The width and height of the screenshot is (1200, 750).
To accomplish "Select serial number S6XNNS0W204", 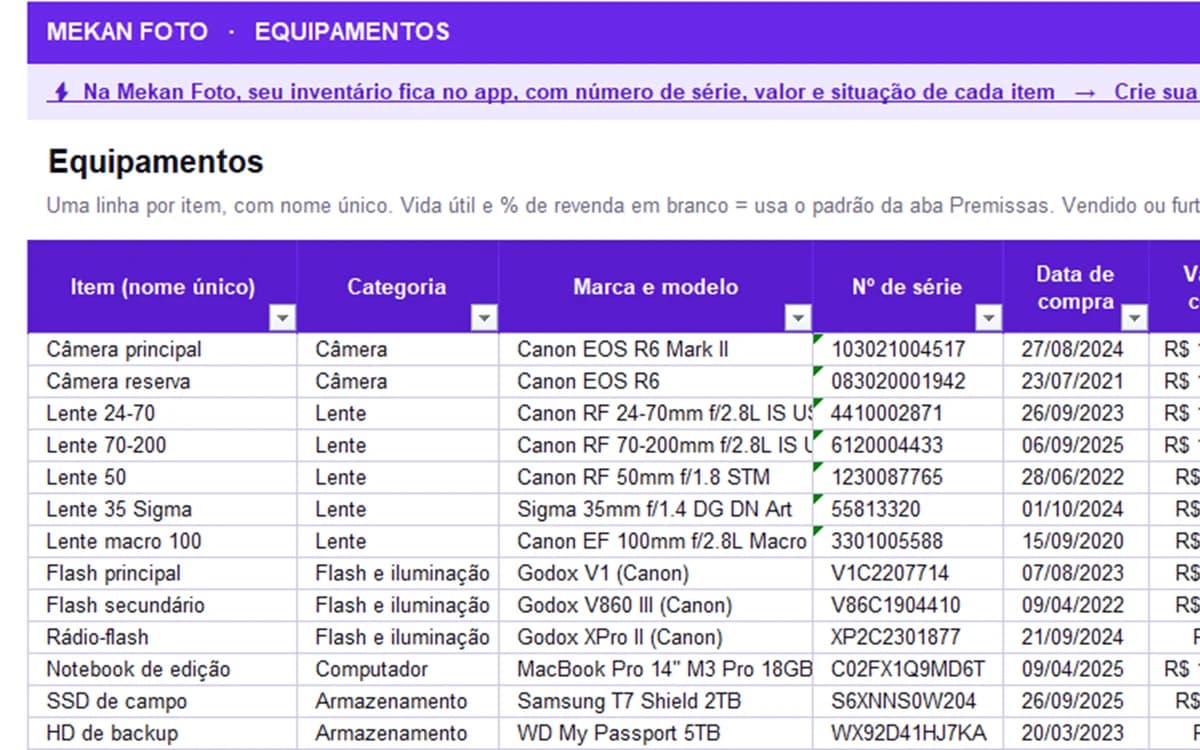I will (908, 701).
